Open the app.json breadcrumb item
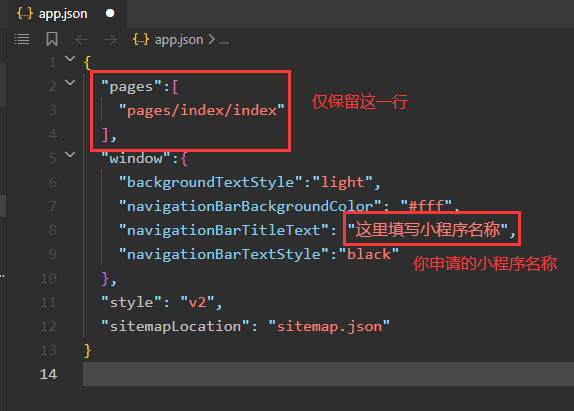Screen dimensions: 574x411 179,40
